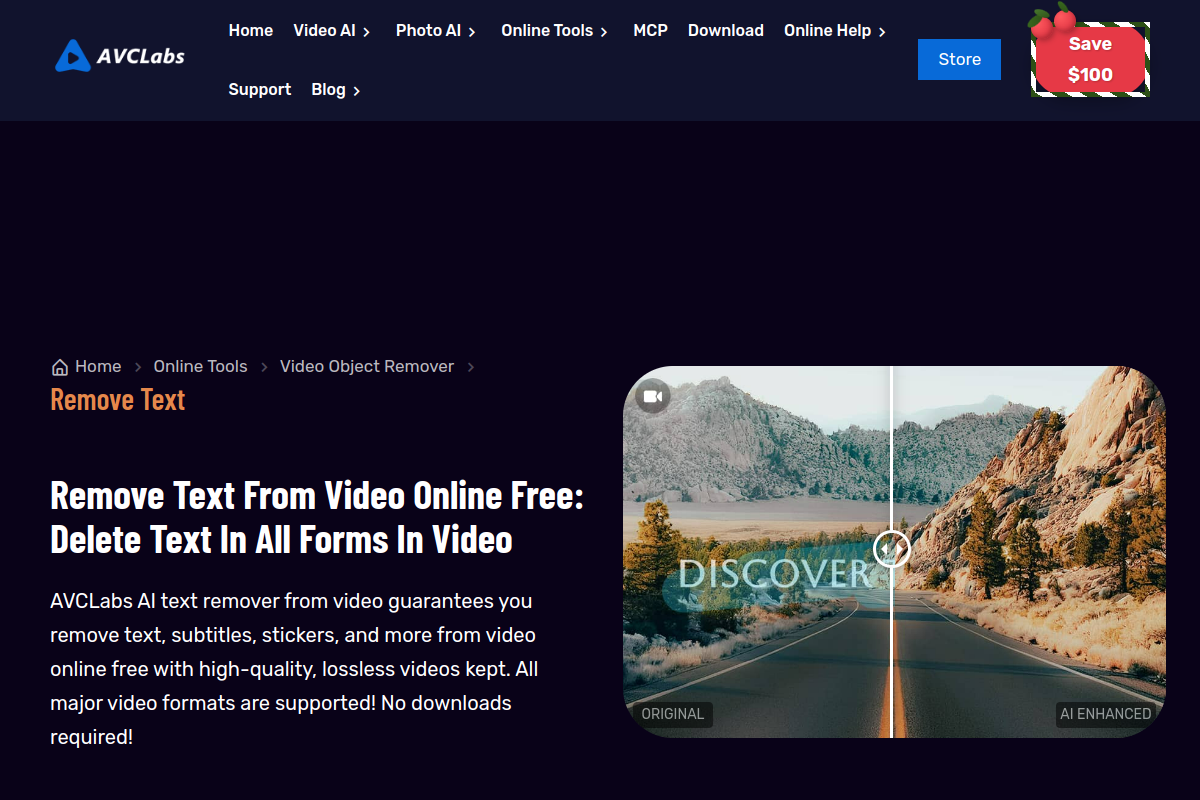
Task: Expand the Online Tools chevron
Action: tap(604, 32)
